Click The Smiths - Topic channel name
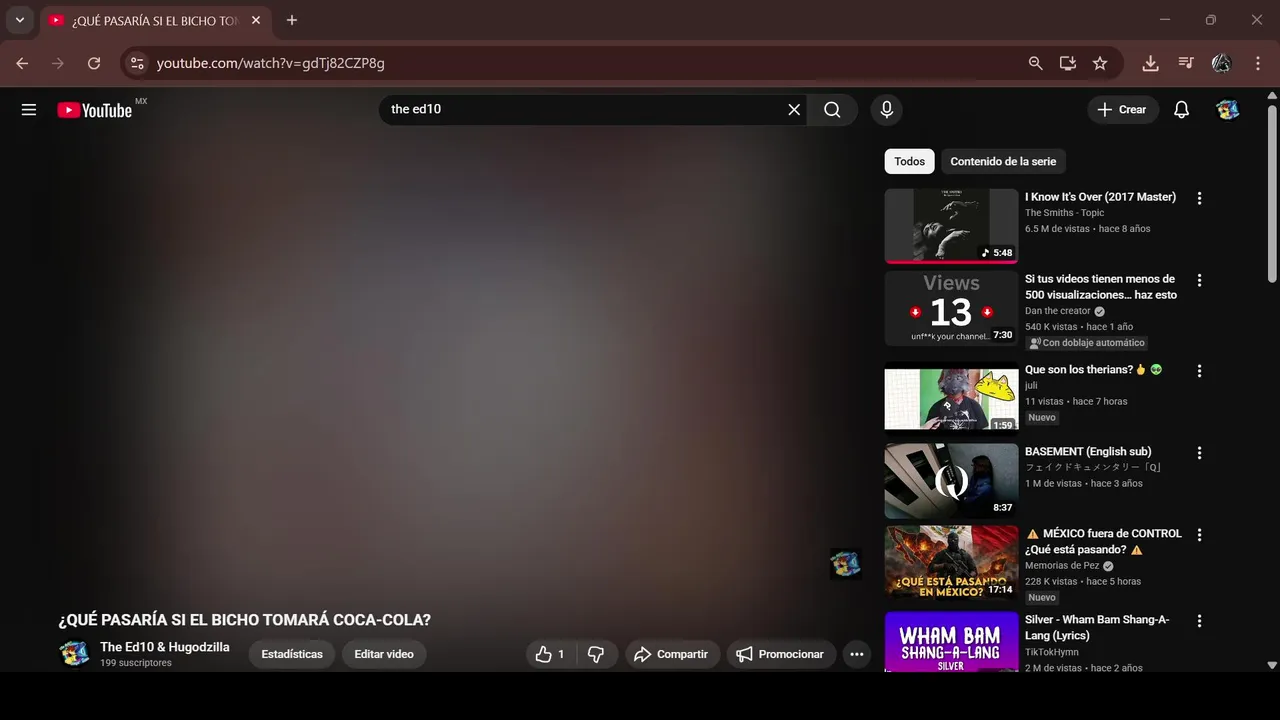The image size is (1280, 720). (x=1064, y=213)
